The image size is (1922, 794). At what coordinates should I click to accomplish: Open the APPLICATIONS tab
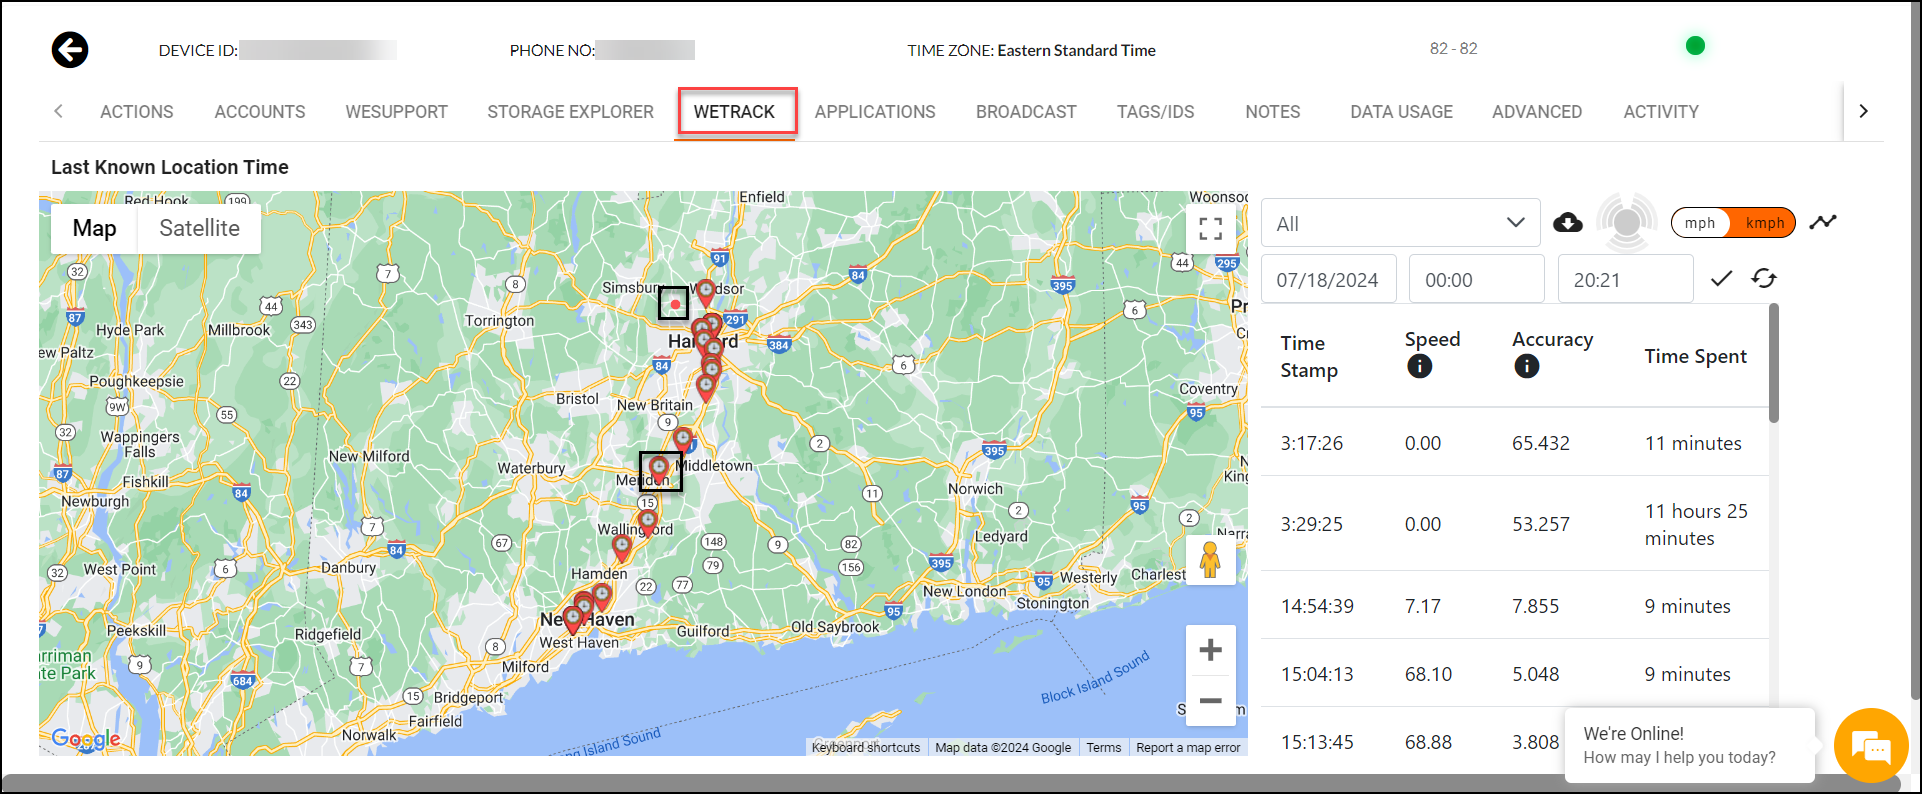tap(875, 112)
